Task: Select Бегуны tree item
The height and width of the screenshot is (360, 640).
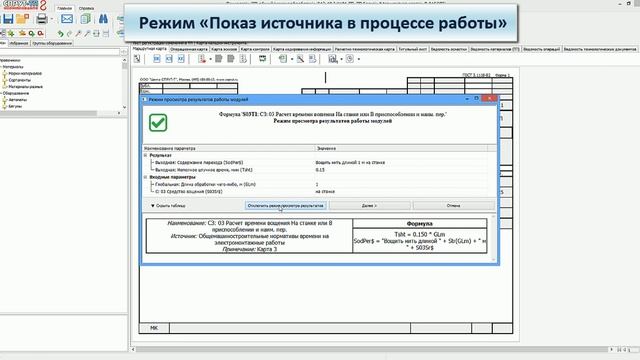Action: 15,106
